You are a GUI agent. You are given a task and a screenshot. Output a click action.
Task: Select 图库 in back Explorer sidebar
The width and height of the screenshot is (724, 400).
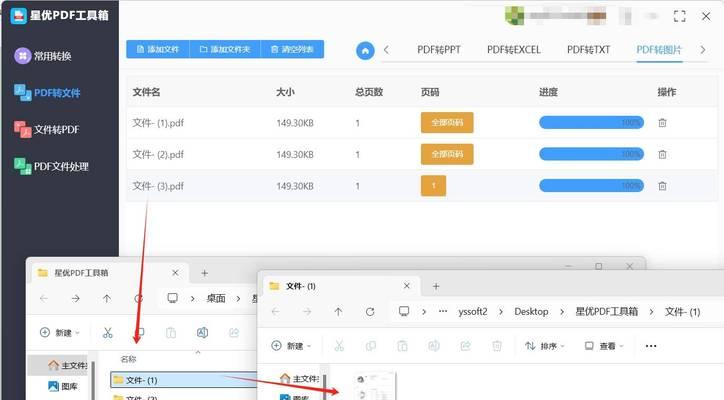(63, 386)
